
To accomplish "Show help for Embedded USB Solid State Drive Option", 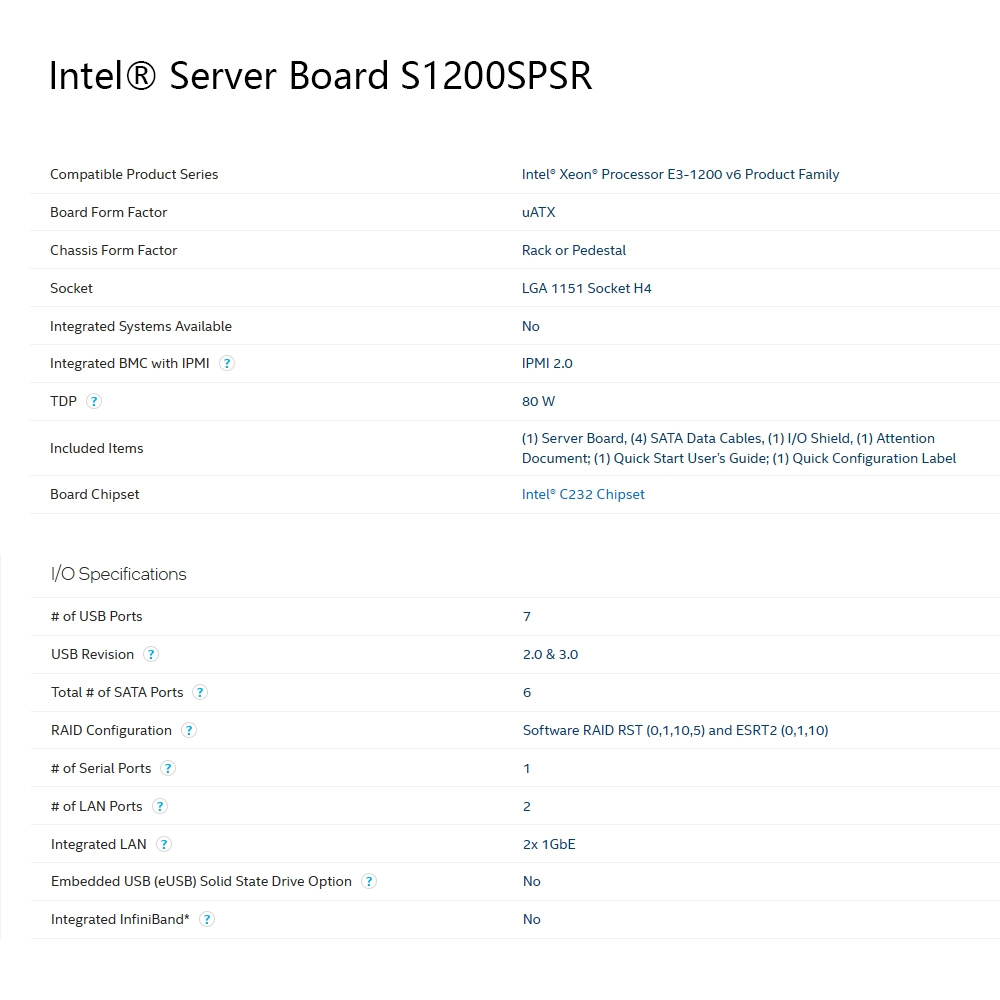I will click(x=369, y=881).
